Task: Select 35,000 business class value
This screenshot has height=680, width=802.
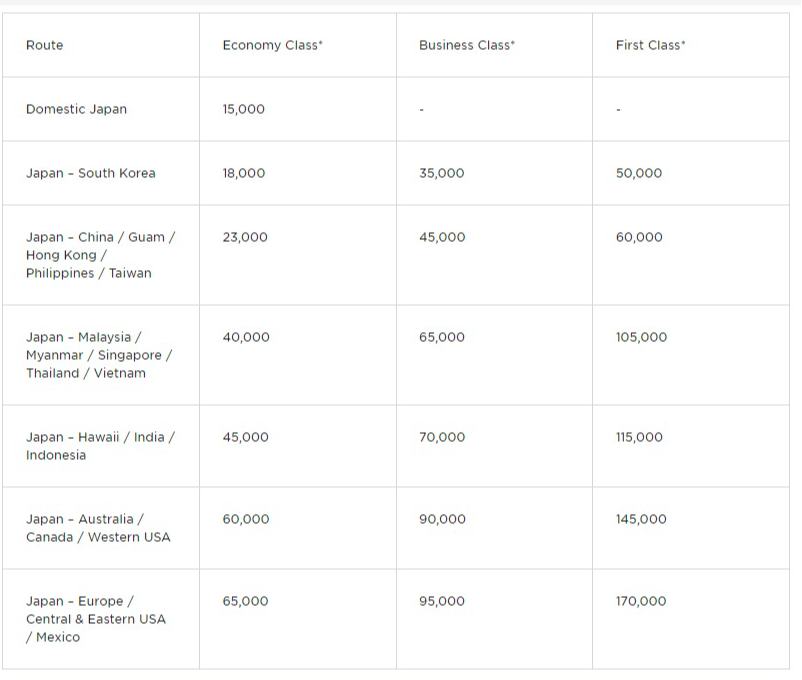Action: pos(441,173)
